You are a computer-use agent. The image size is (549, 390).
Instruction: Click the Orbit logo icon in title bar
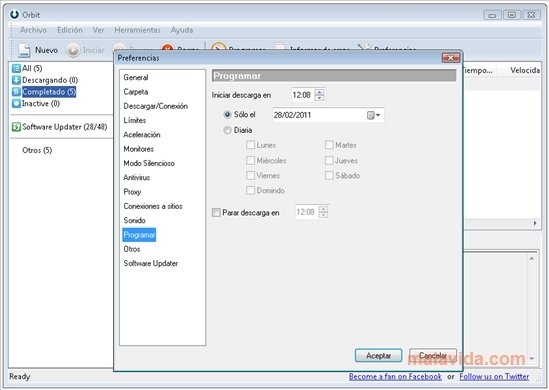pos(14,14)
